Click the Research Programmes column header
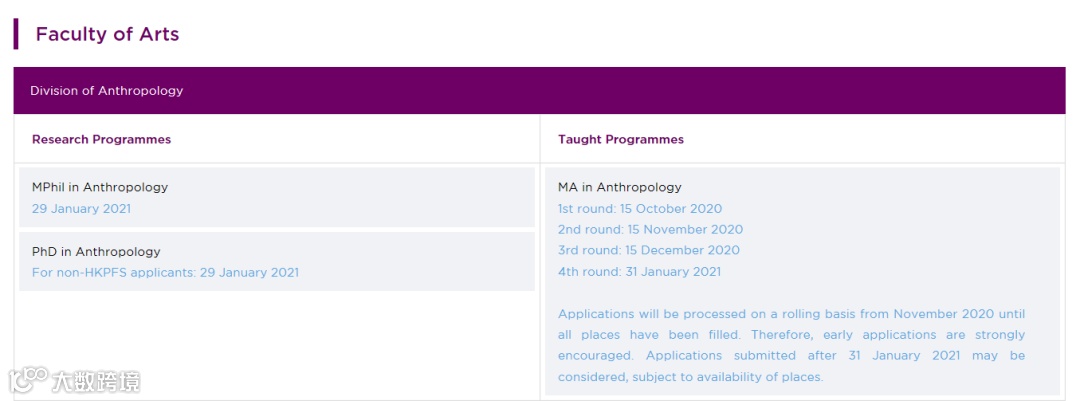Screen dimensions: 1080x401 [x=101, y=140]
